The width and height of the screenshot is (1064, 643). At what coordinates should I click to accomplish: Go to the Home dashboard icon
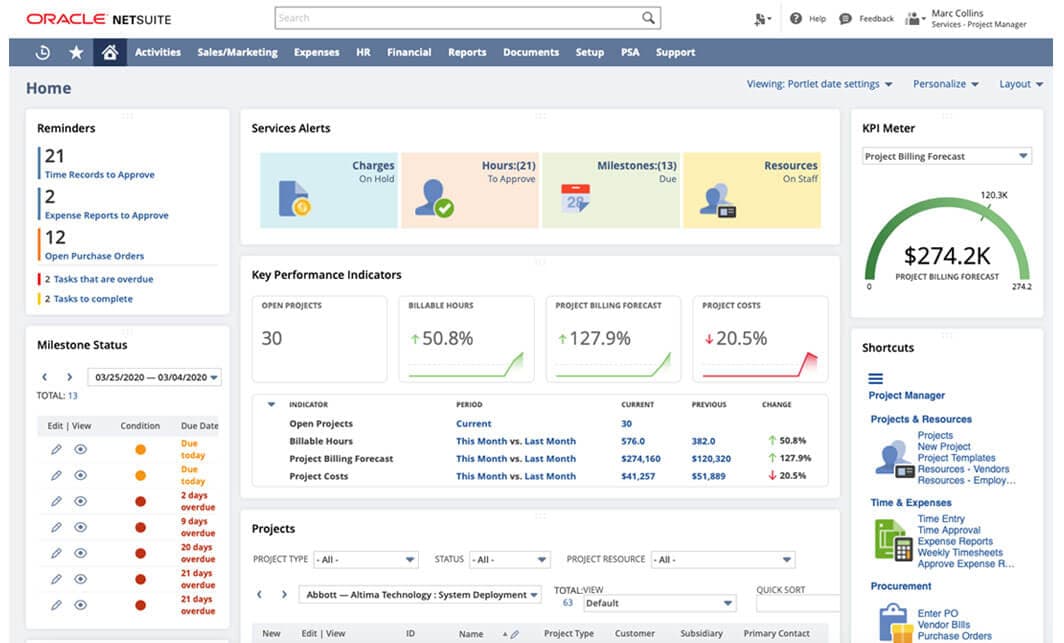pyautogui.click(x=110, y=52)
